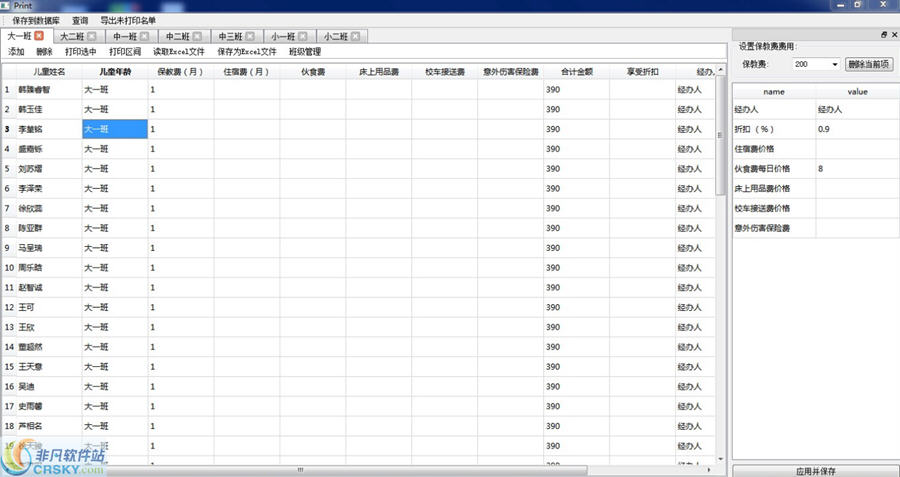
Task: Click the horizontal scrollbar thumb below the table
Action: (x=300, y=470)
